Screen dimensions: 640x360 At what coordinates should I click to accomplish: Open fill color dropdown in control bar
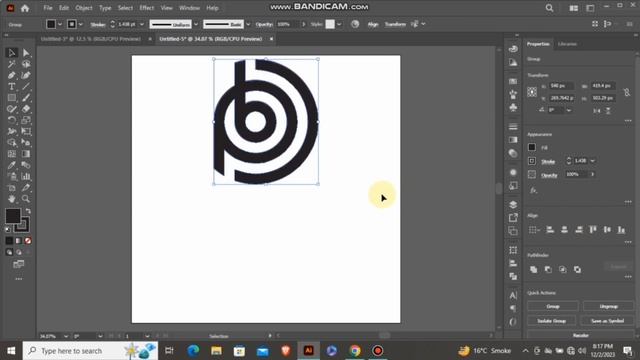[60, 24]
